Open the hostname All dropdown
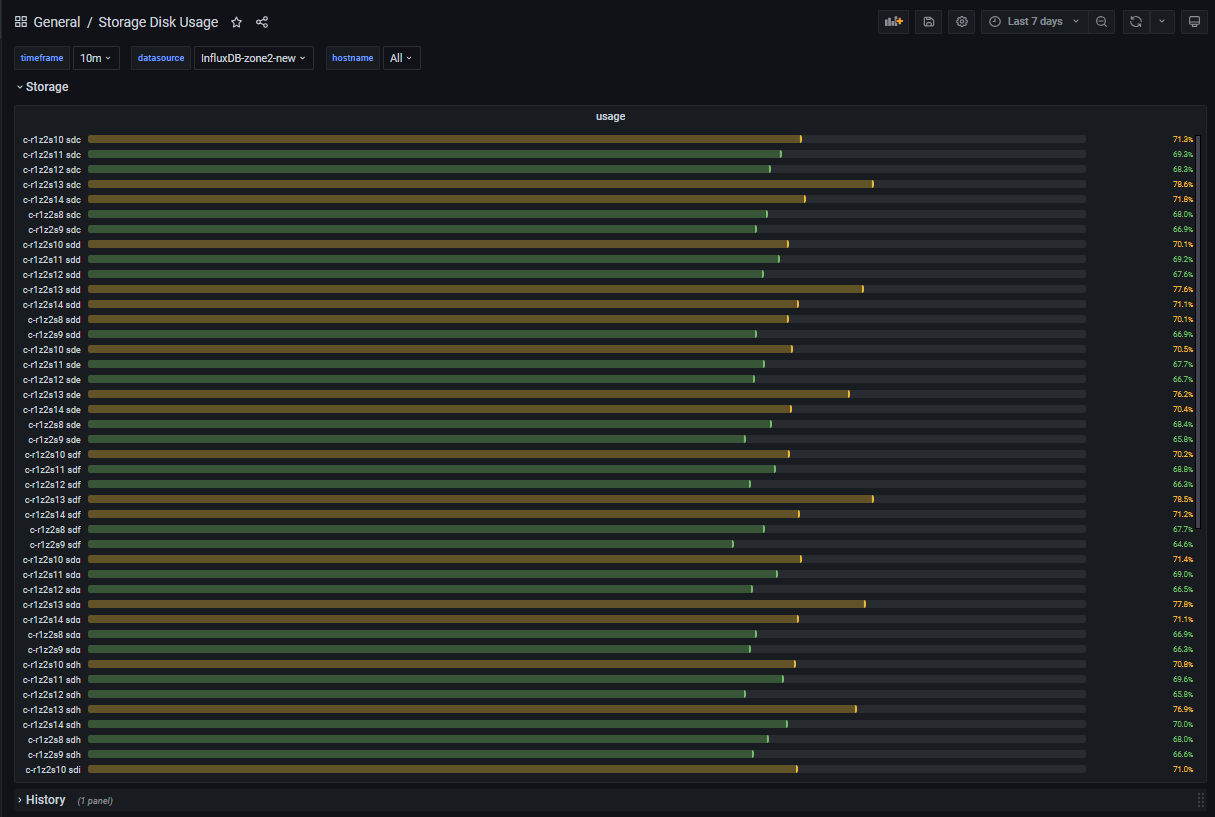1215x817 pixels. coord(401,58)
